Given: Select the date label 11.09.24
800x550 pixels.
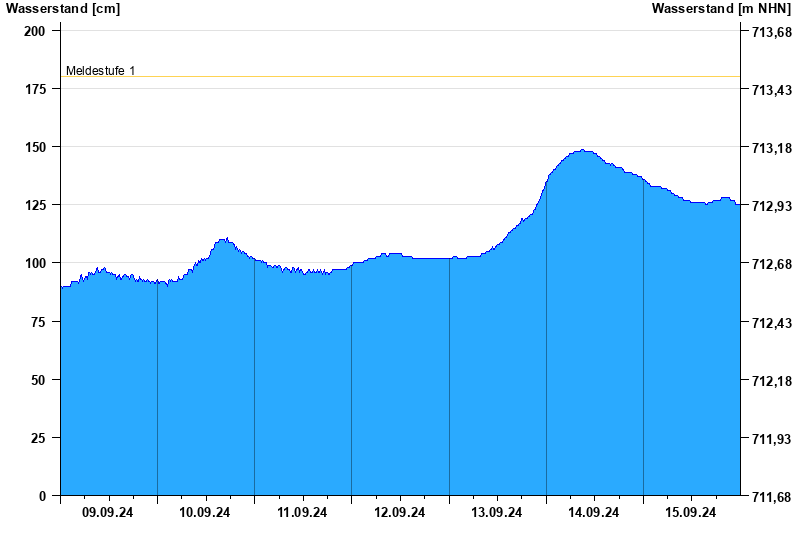Looking at the screenshot, I should pyautogui.click(x=302, y=512).
